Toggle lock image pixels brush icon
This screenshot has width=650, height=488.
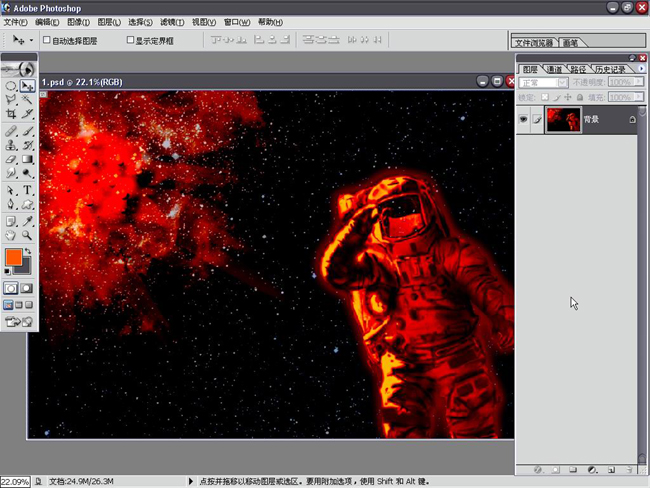557,97
